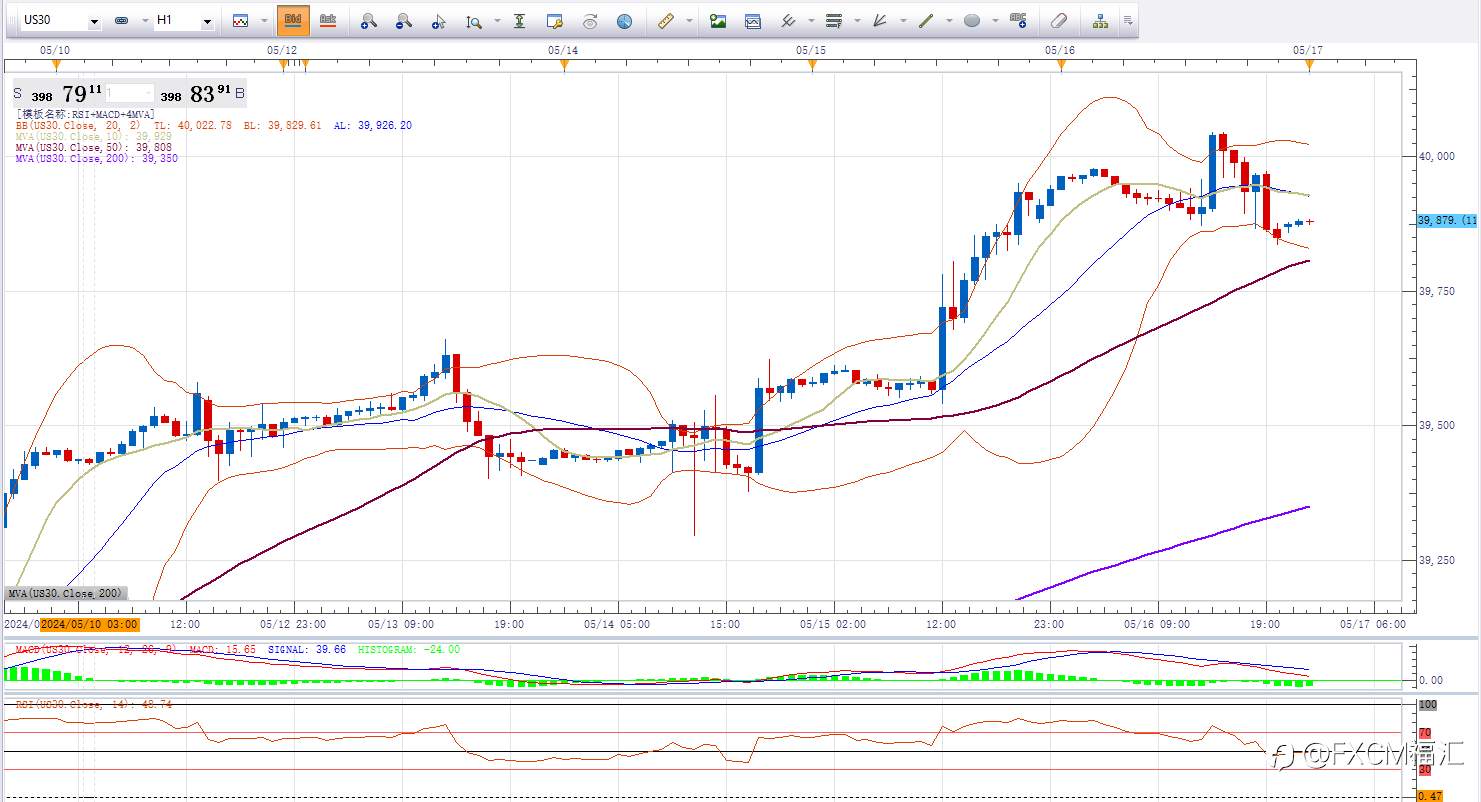The image size is (1481, 802).
Task: Click the chart template window icon
Action: pyautogui.click(x=752, y=20)
